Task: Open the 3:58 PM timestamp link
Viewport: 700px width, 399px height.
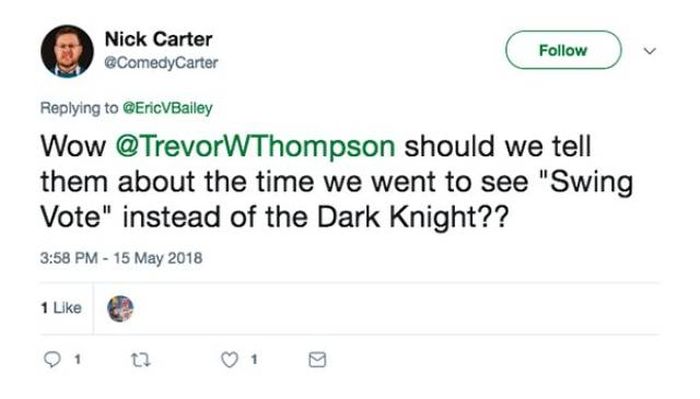Action: pyautogui.click(x=69, y=258)
